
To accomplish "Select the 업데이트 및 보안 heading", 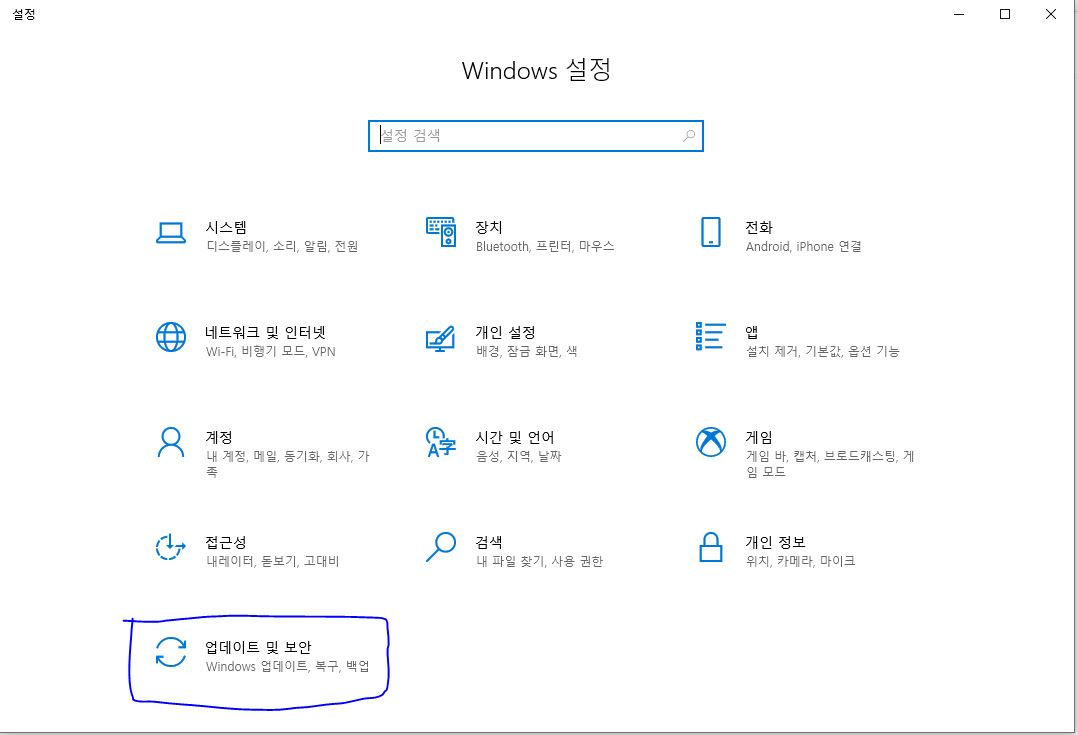I will (258, 647).
